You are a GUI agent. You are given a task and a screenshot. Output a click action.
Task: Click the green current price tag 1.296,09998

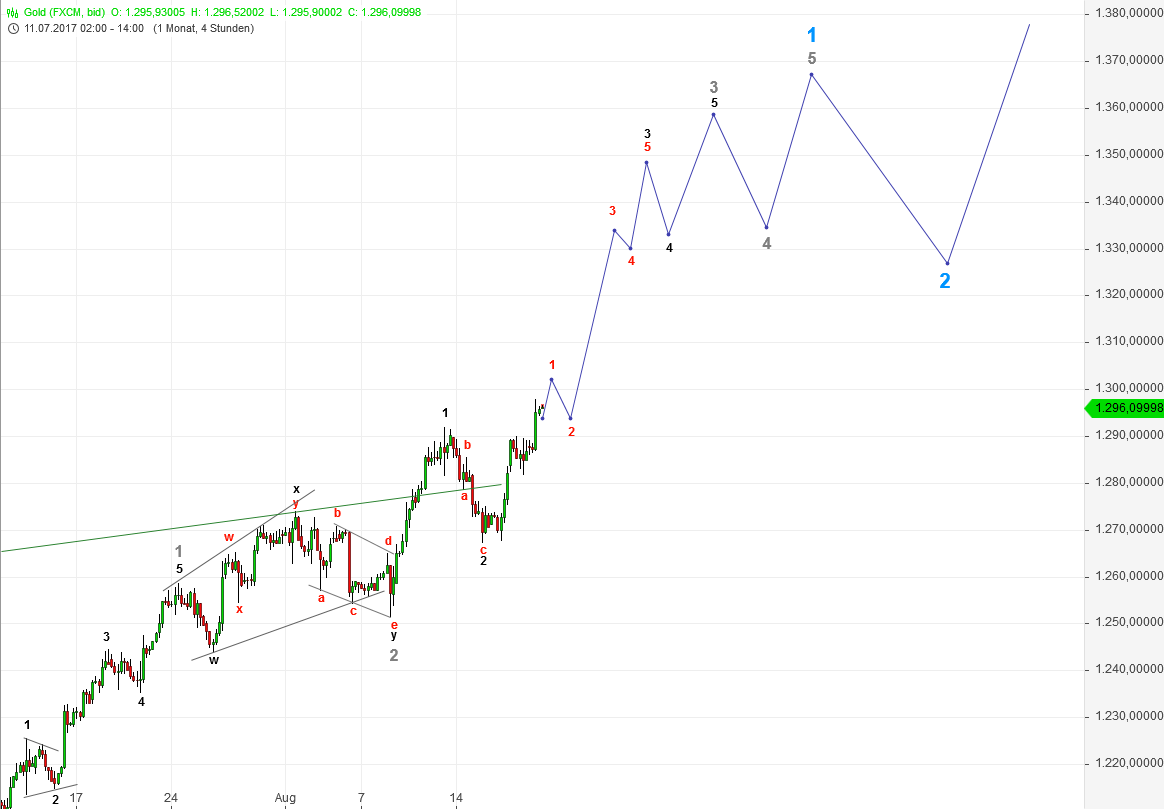pyautogui.click(x=1122, y=408)
